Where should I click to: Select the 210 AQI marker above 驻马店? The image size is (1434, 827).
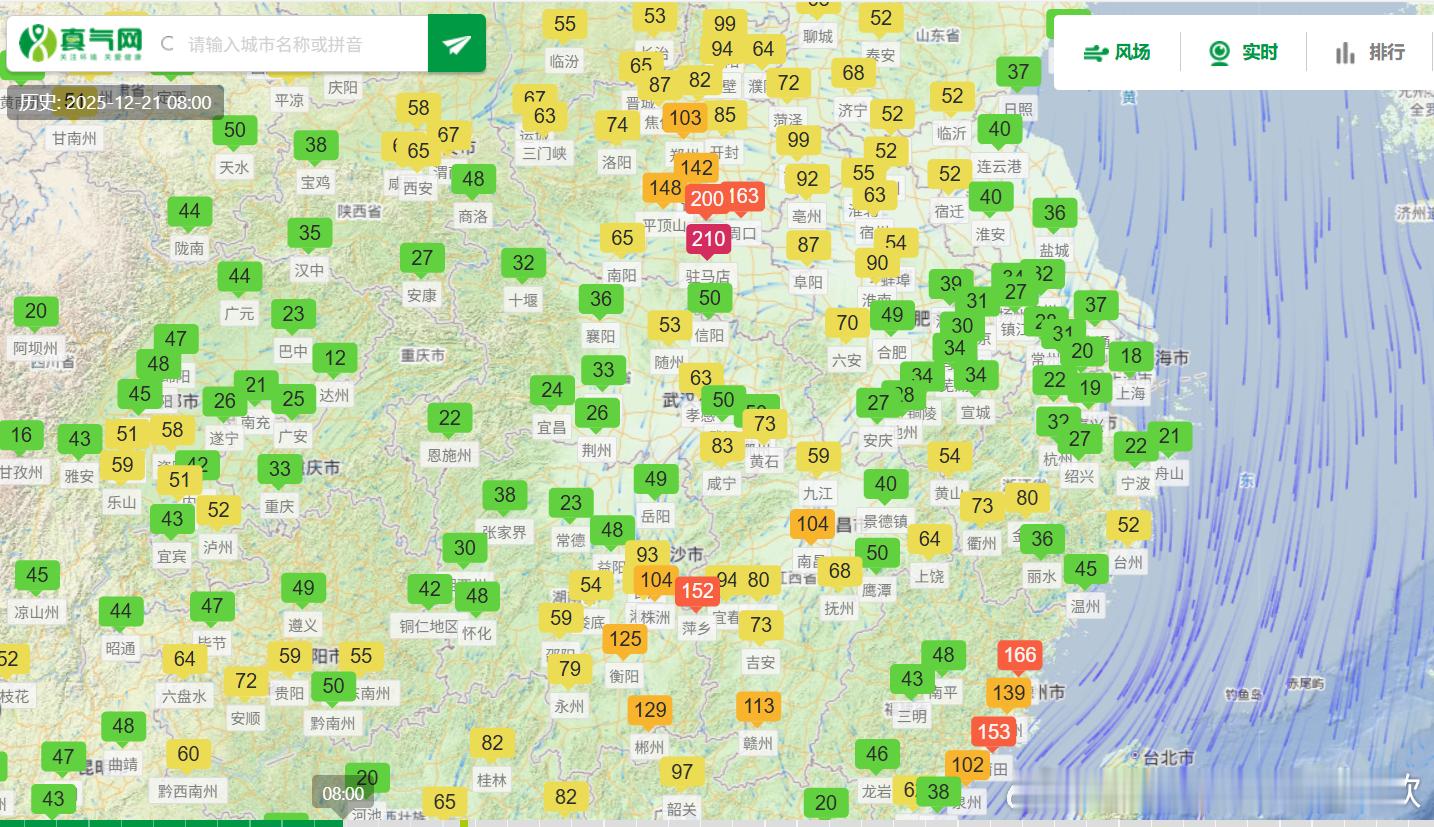(x=708, y=239)
